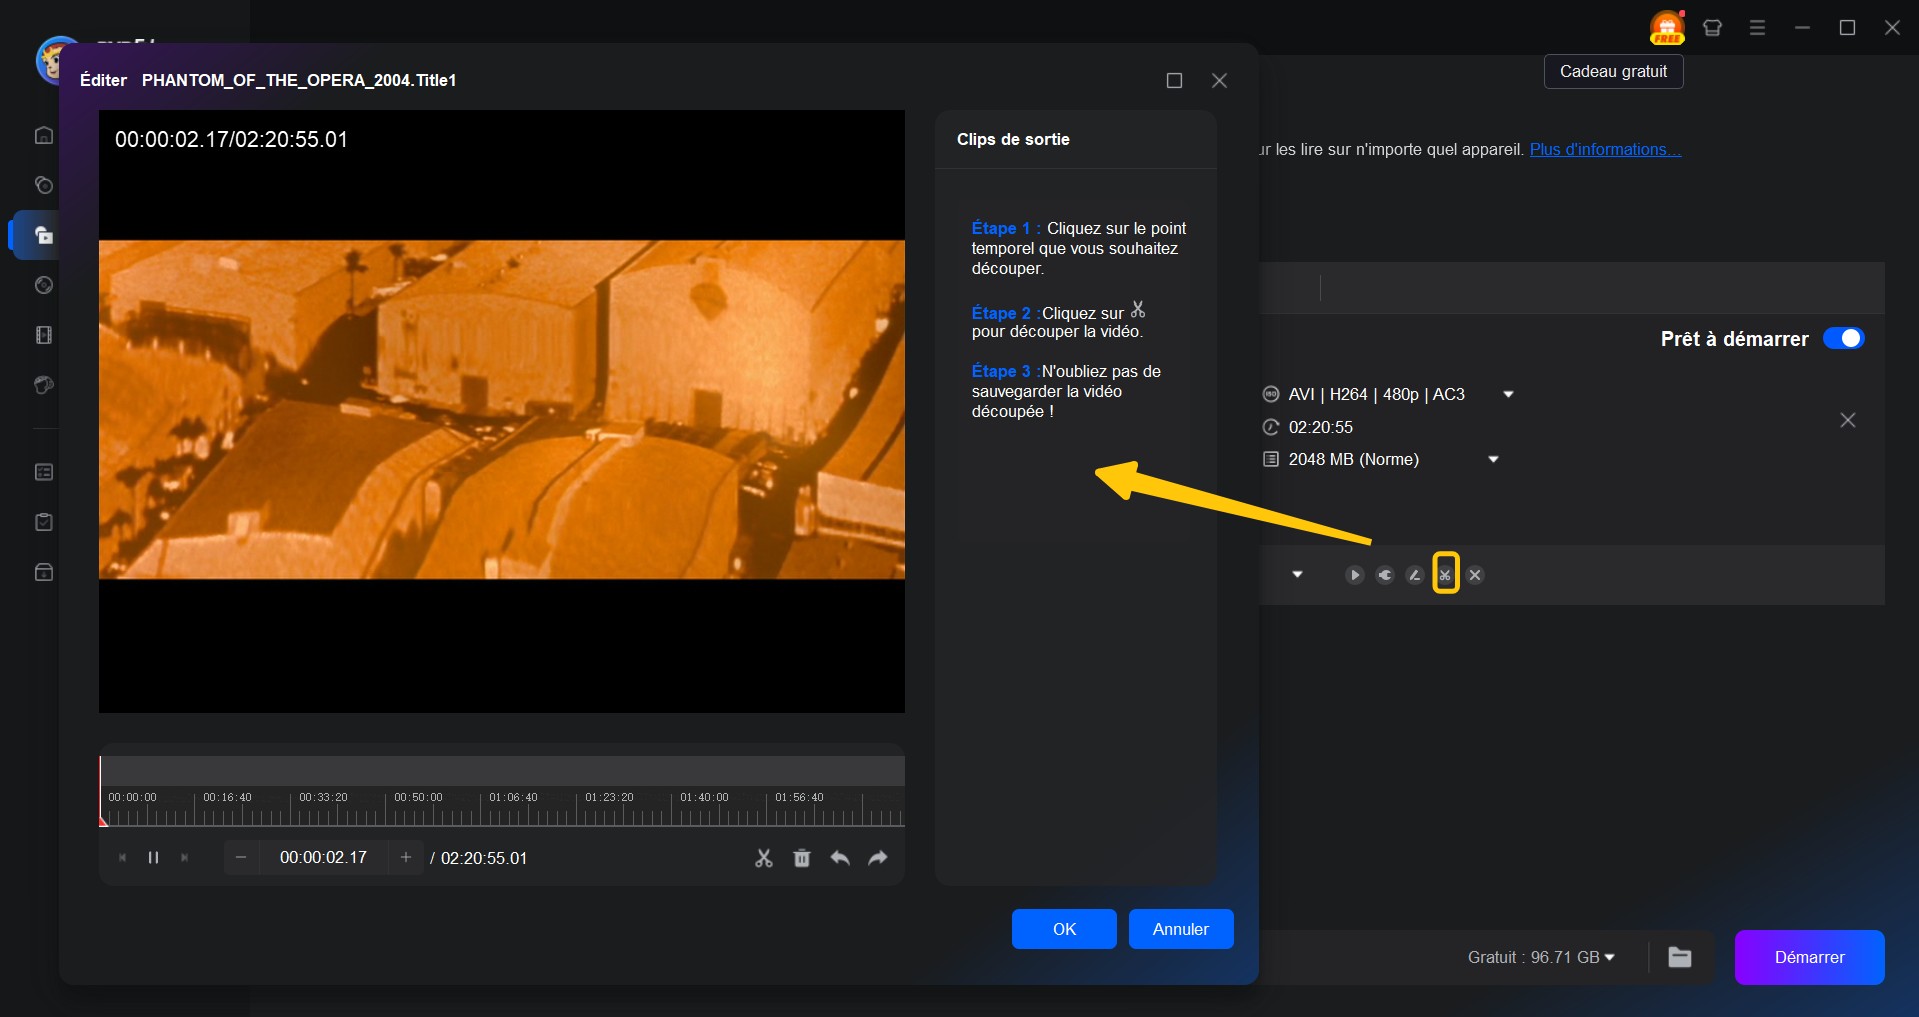Open the task queue list icon
The width and height of the screenshot is (1919, 1017).
click(44, 472)
